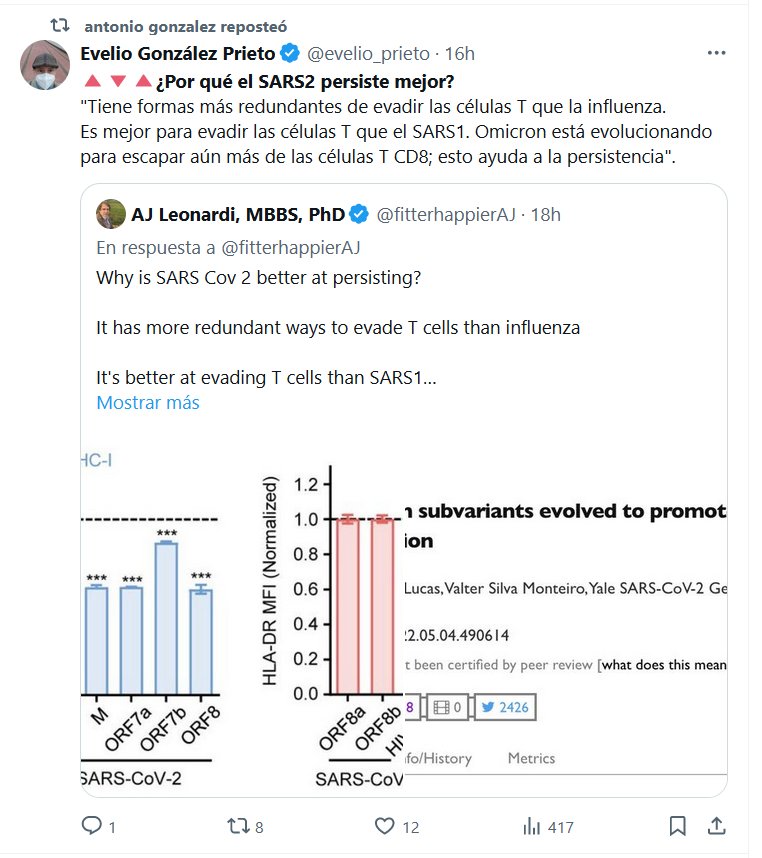The width and height of the screenshot is (762, 858).
Task: Click the reply comment icon
Action: 92,827
